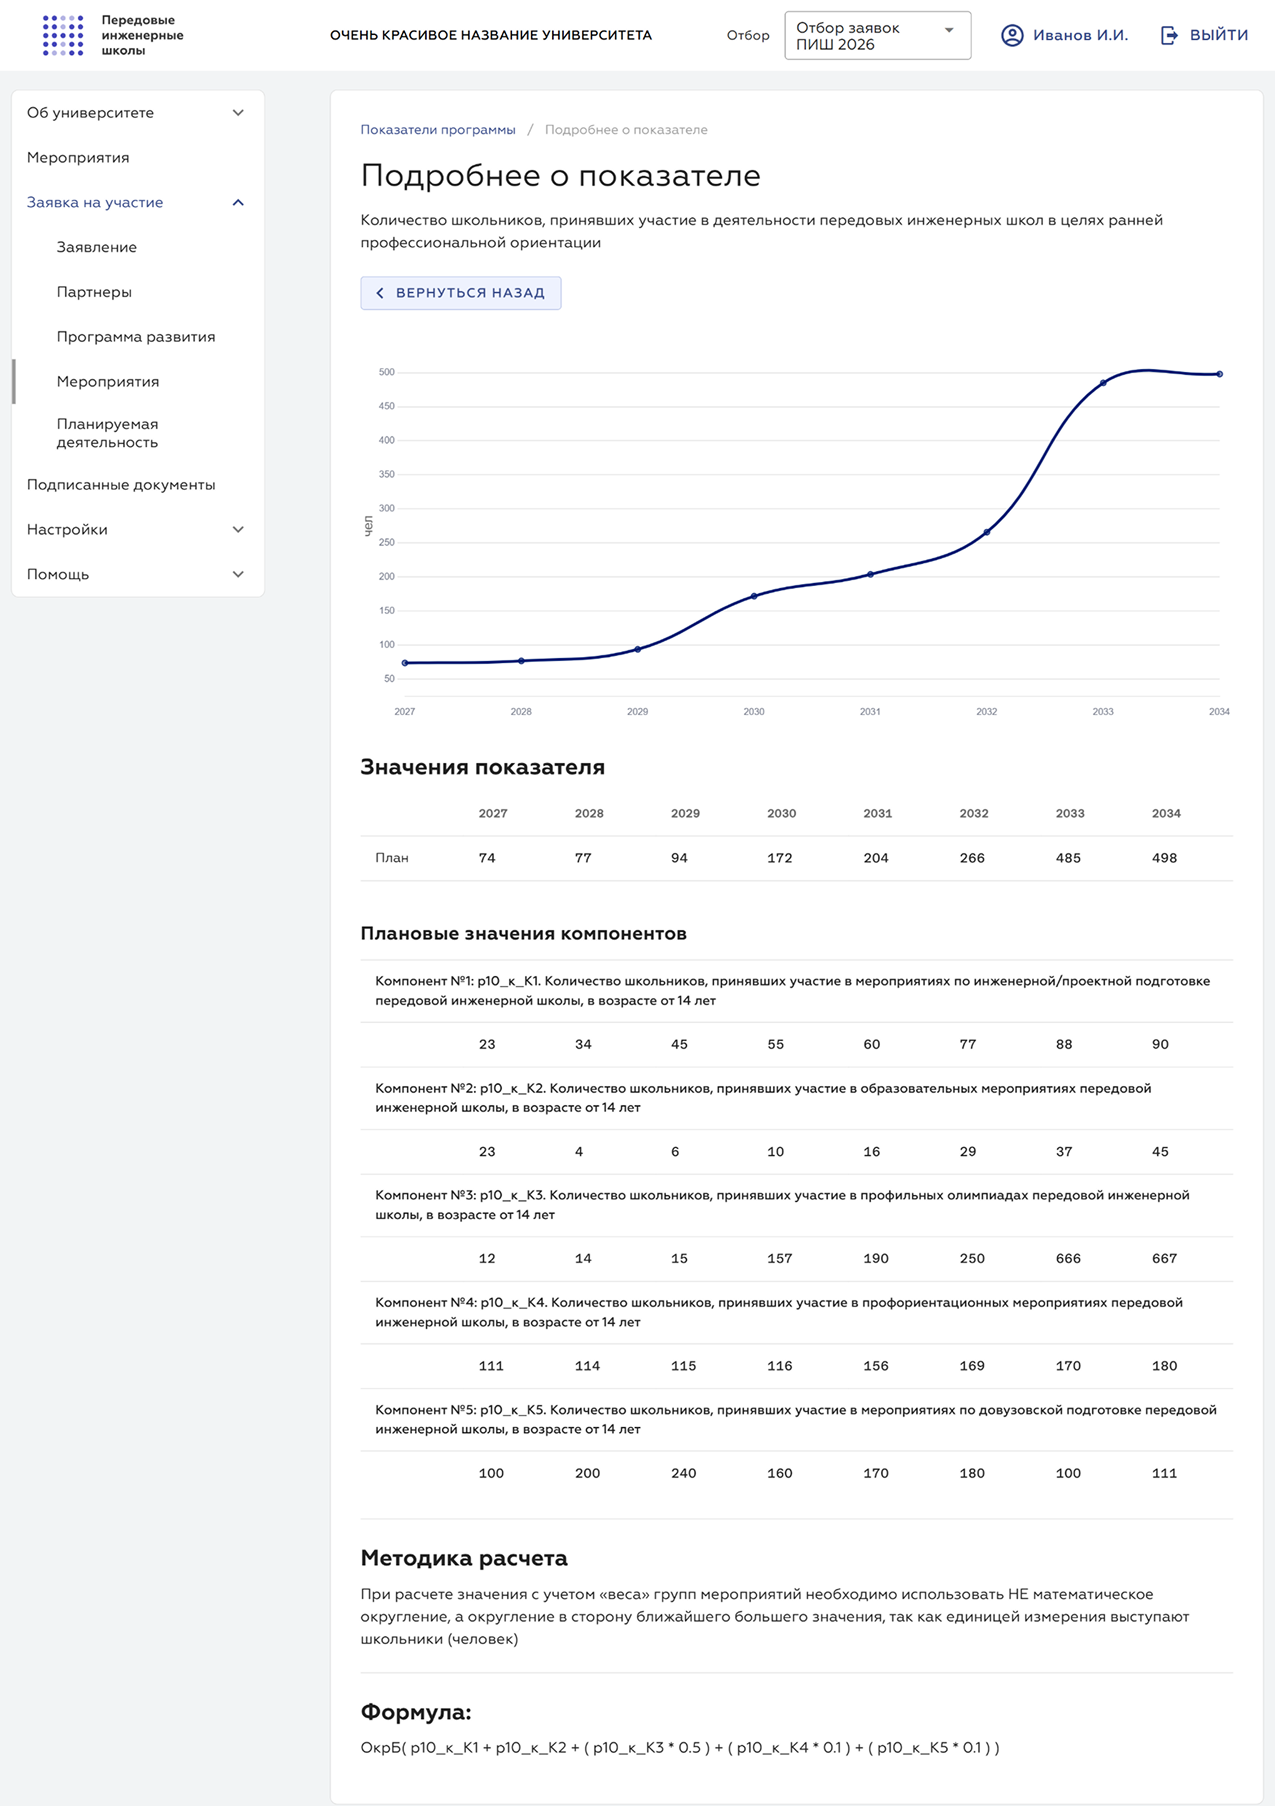Open Подписанные документы in sidebar
This screenshot has height=1806, width=1275.
click(121, 485)
